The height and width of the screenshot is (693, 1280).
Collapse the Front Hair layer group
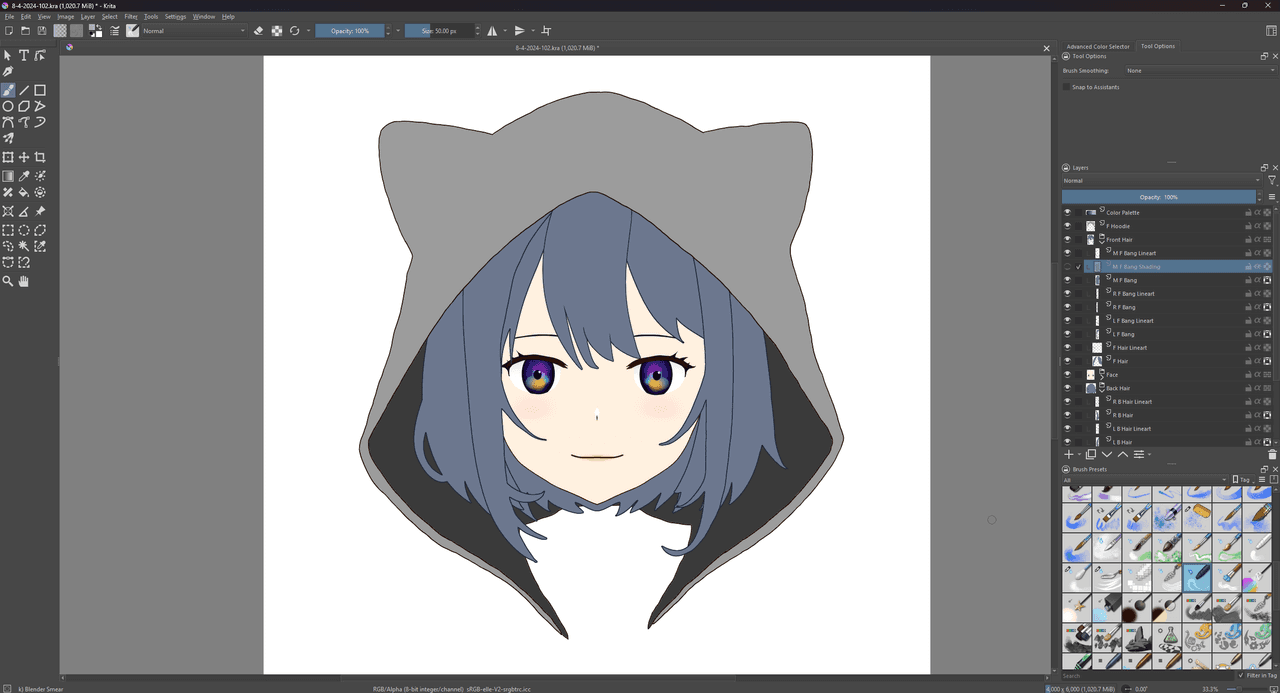1102,240
